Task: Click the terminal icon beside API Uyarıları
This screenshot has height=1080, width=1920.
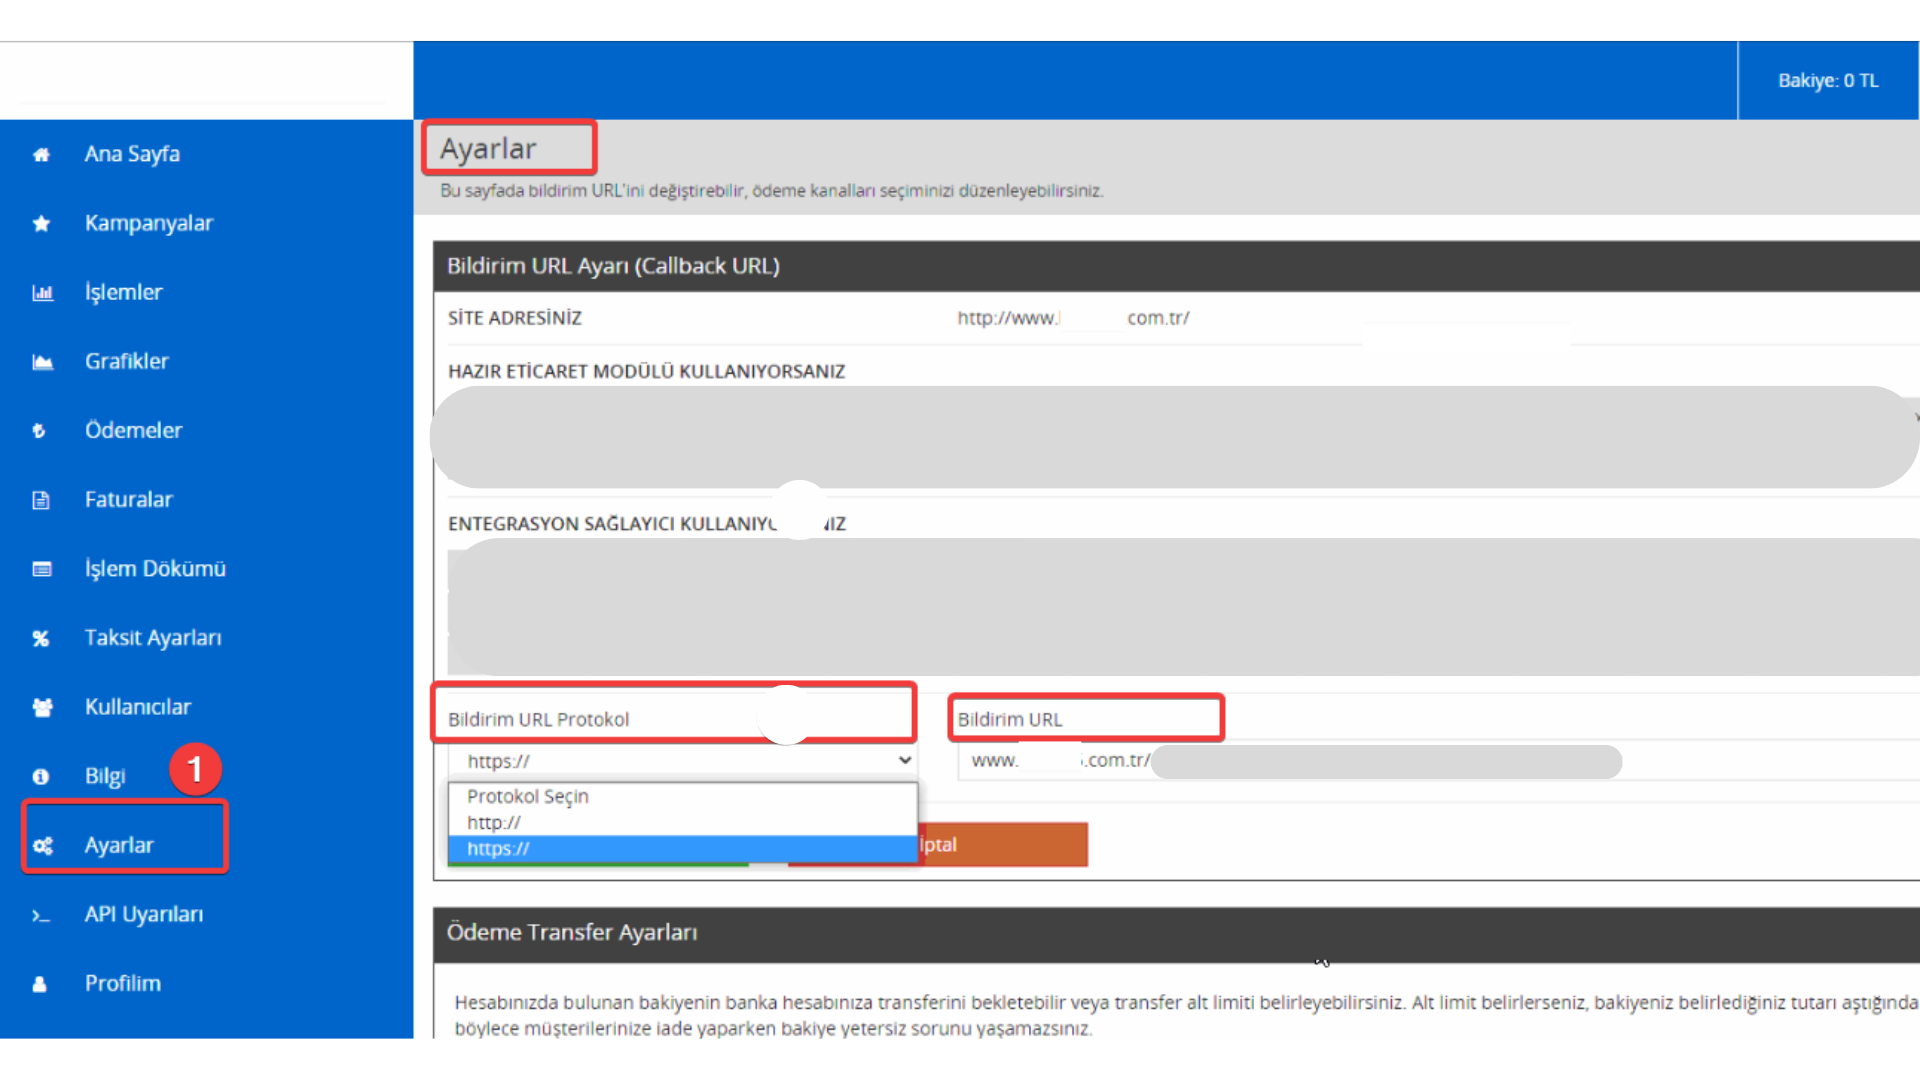Action: [x=41, y=915]
